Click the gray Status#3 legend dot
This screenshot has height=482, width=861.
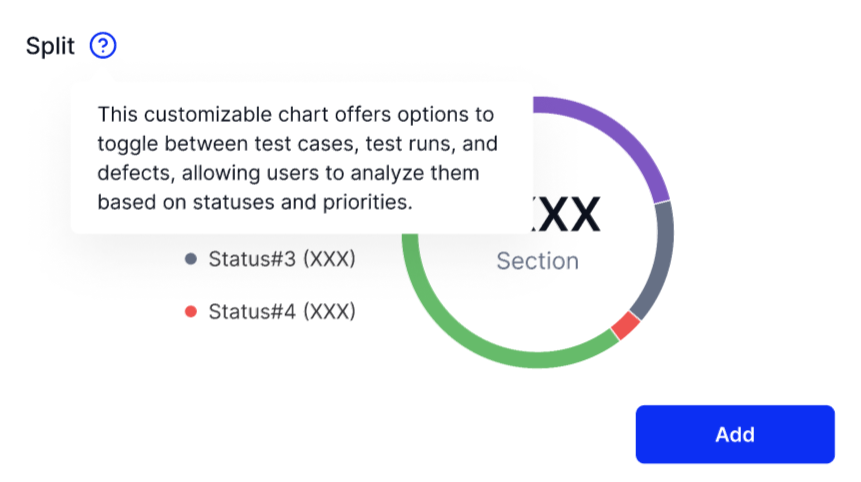coord(191,260)
